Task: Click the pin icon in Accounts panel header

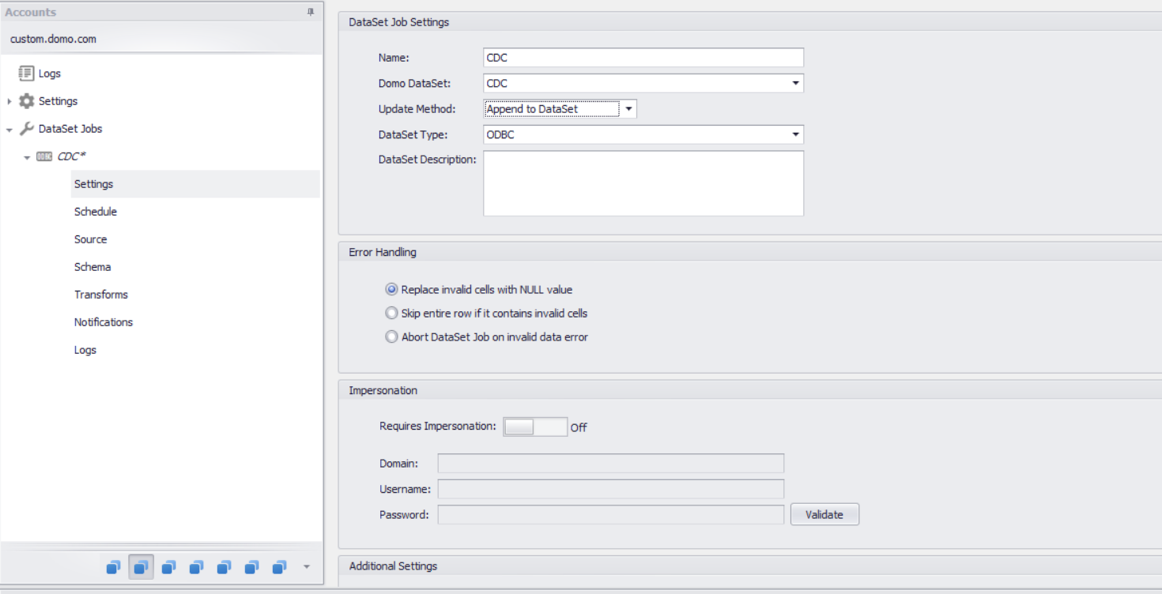Action: coord(310,12)
